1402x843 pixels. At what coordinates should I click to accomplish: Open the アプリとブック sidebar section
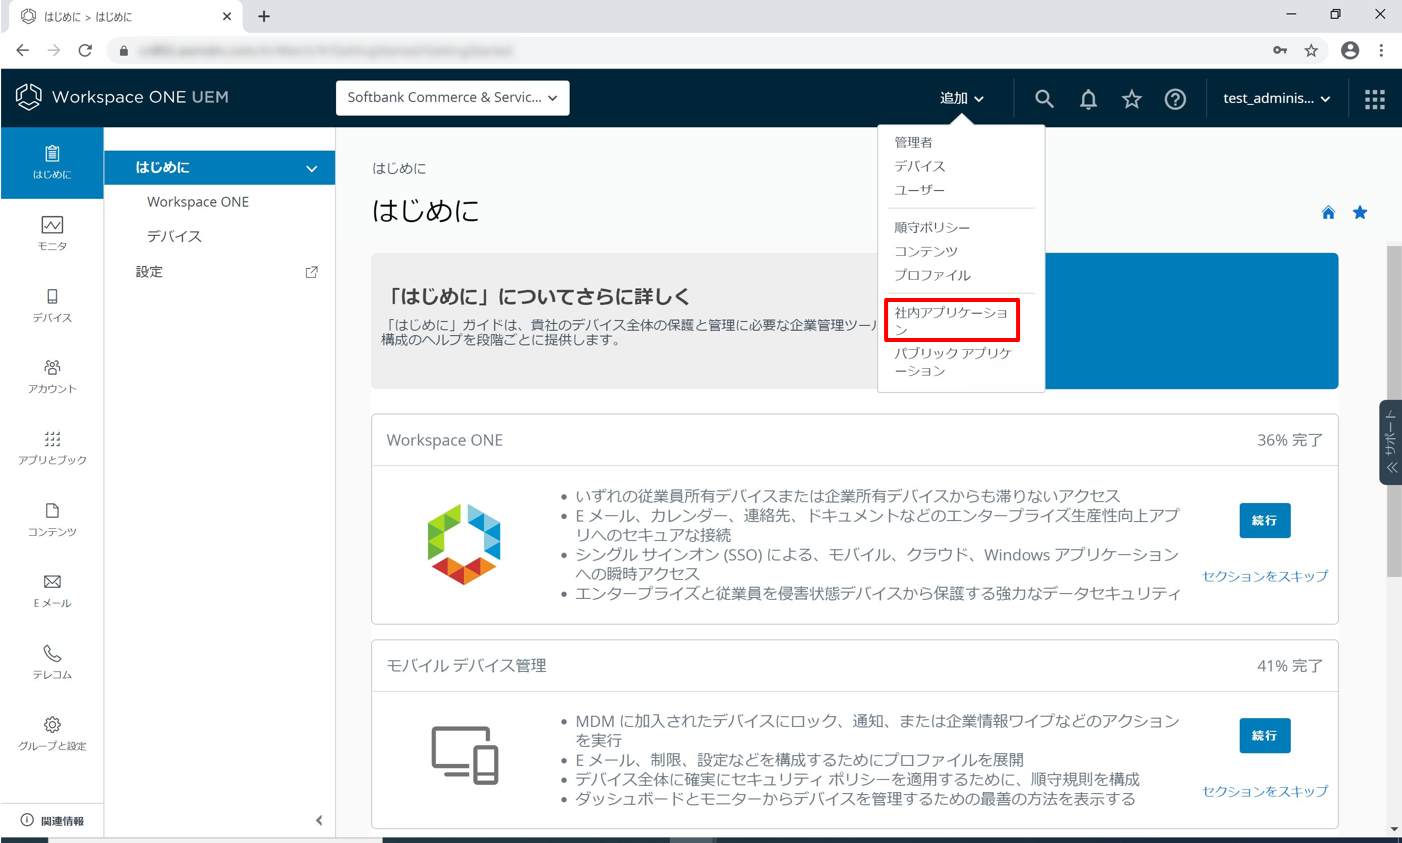52,448
